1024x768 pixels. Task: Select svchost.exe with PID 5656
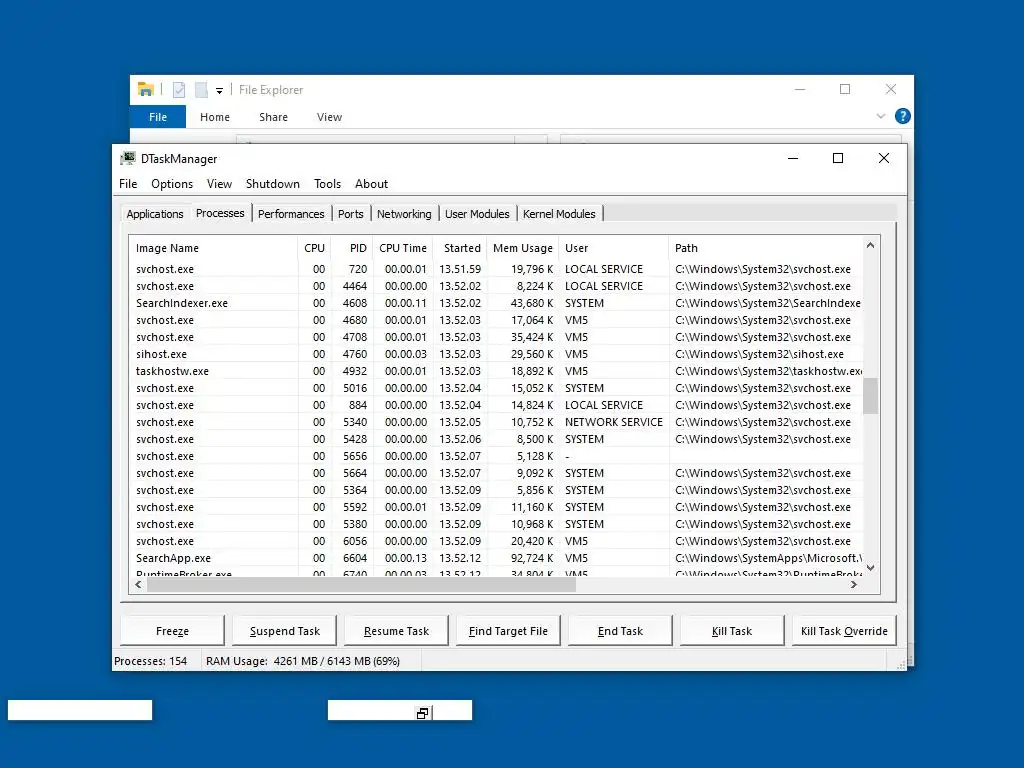(x=496, y=456)
